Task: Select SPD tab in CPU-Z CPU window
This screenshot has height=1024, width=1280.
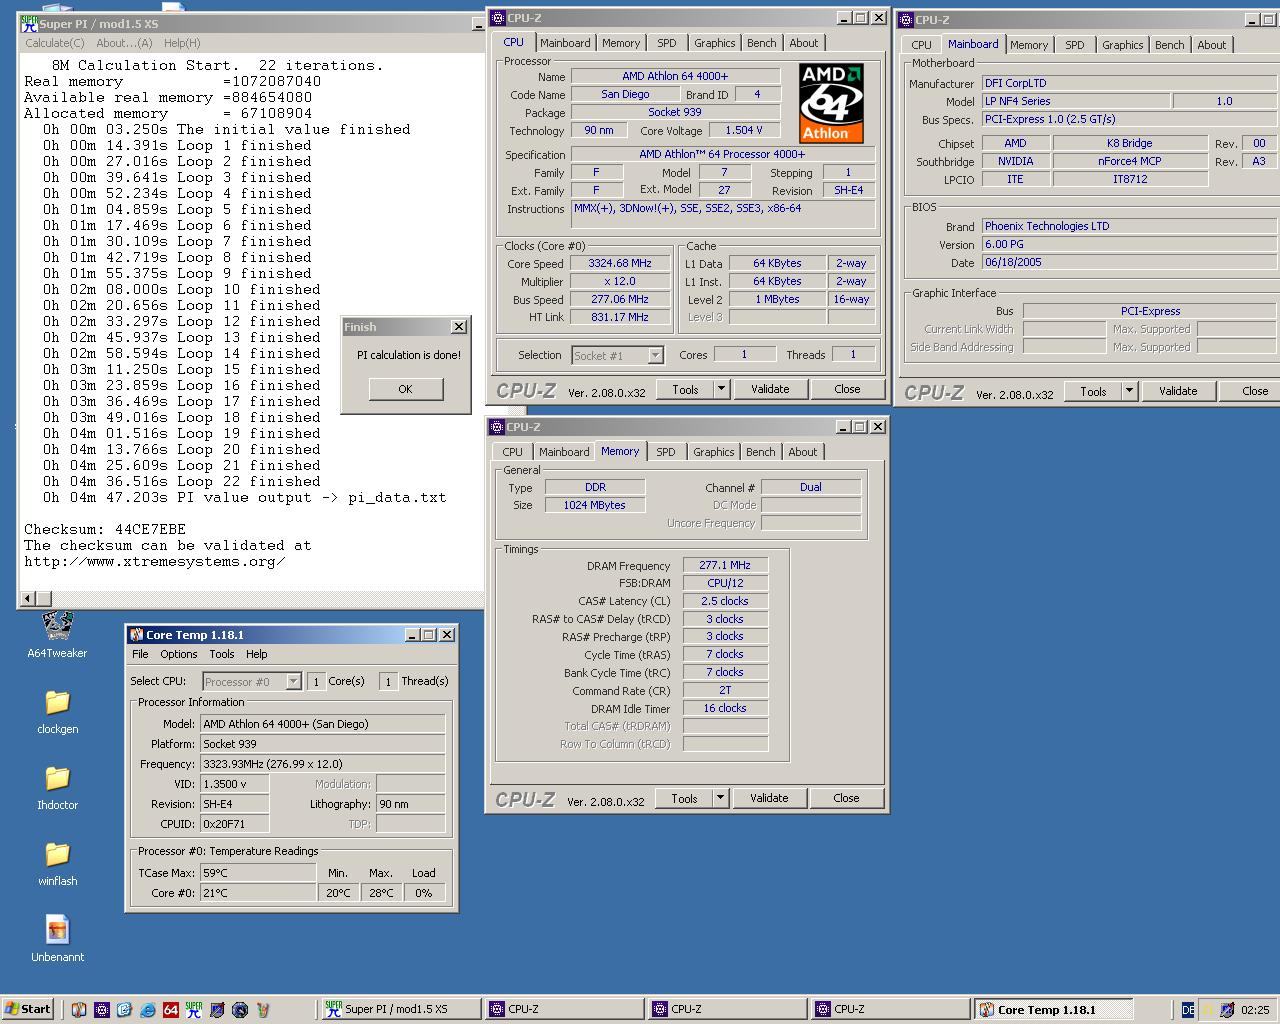Action: point(667,43)
